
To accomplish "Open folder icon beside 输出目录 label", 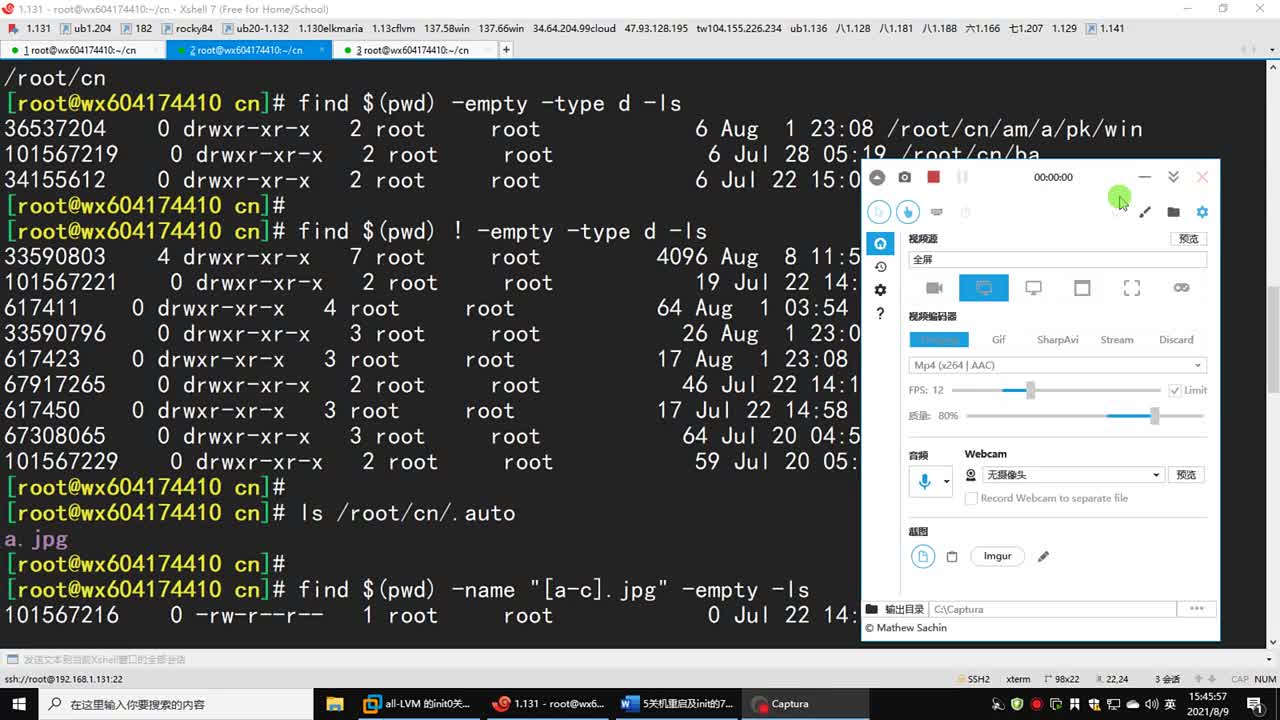I will pyautogui.click(x=872, y=609).
